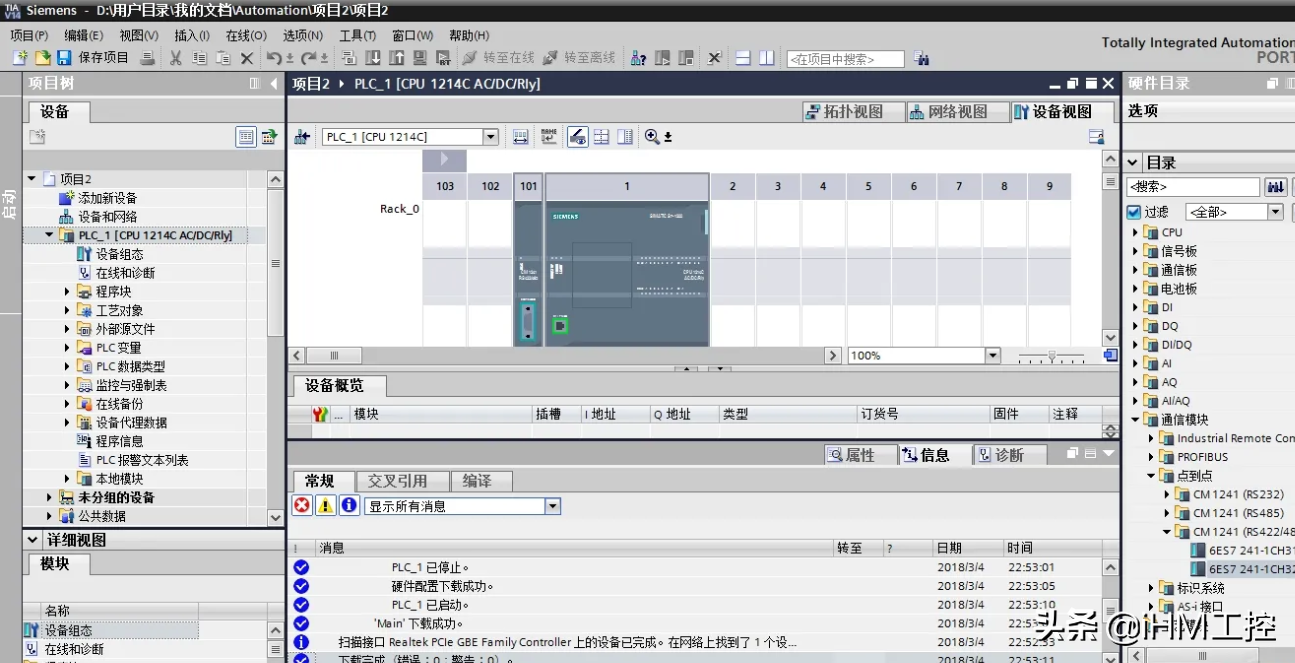Toggle the yellow warning message filter
The height and width of the screenshot is (663, 1295).
(326, 505)
